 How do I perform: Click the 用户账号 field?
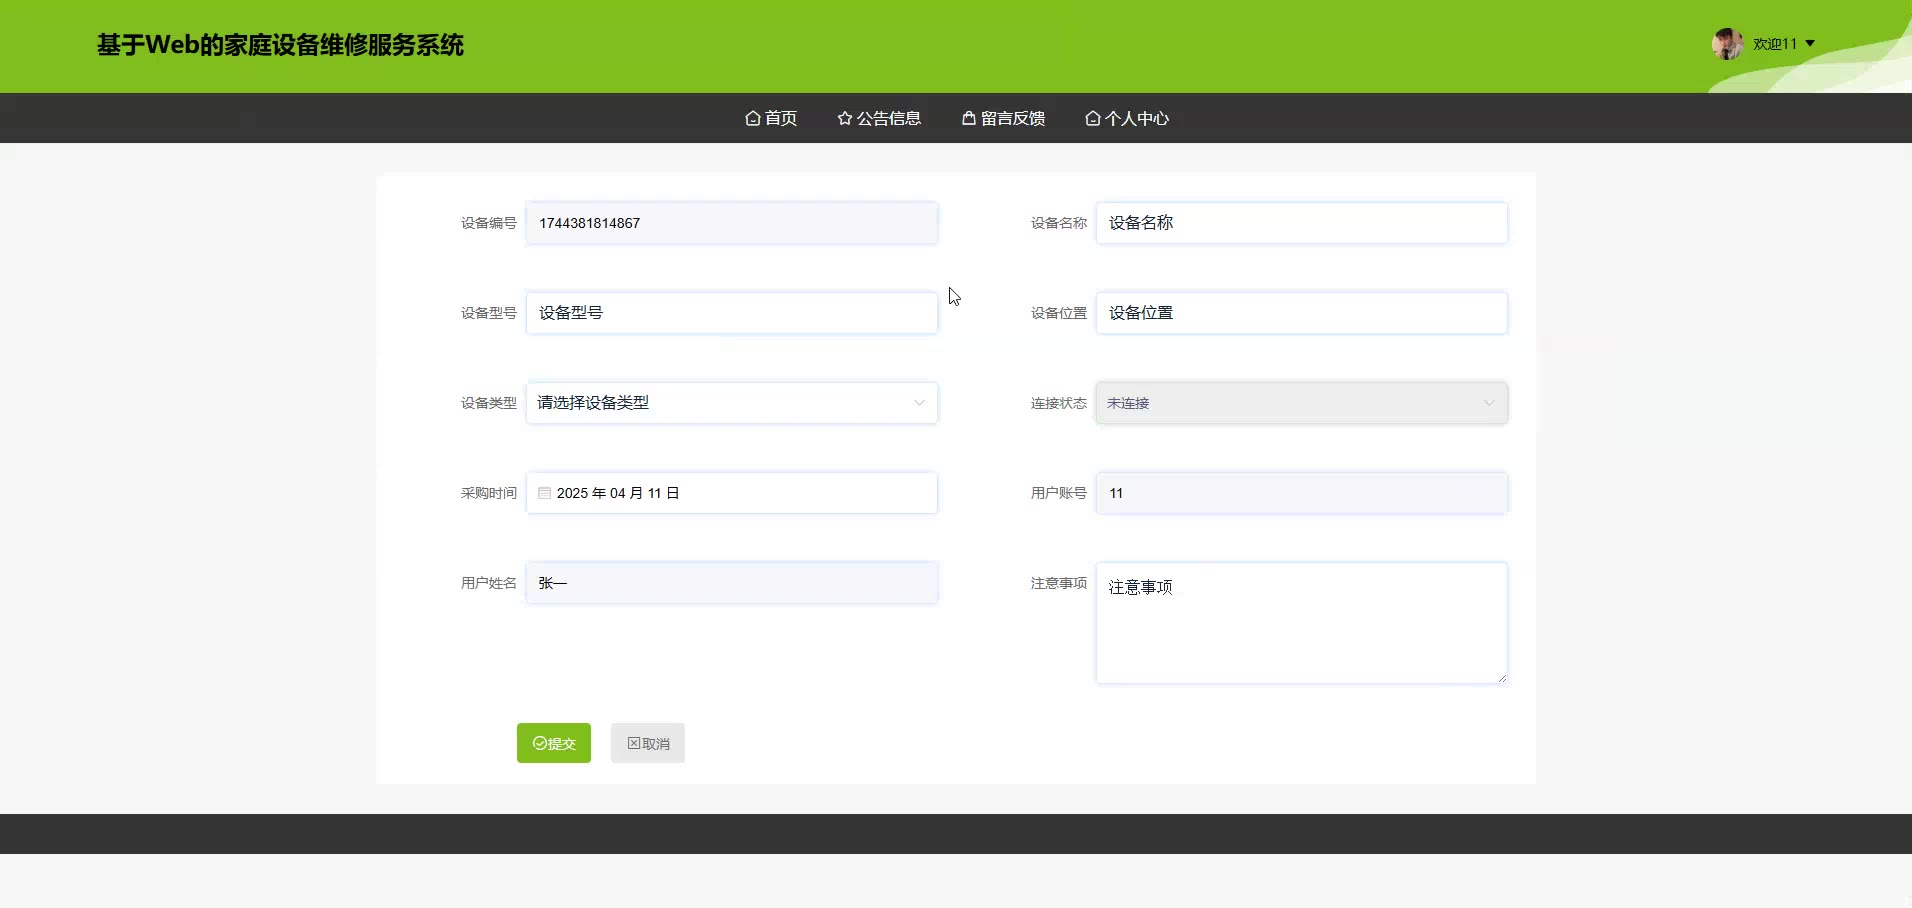pyautogui.click(x=1301, y=493)
